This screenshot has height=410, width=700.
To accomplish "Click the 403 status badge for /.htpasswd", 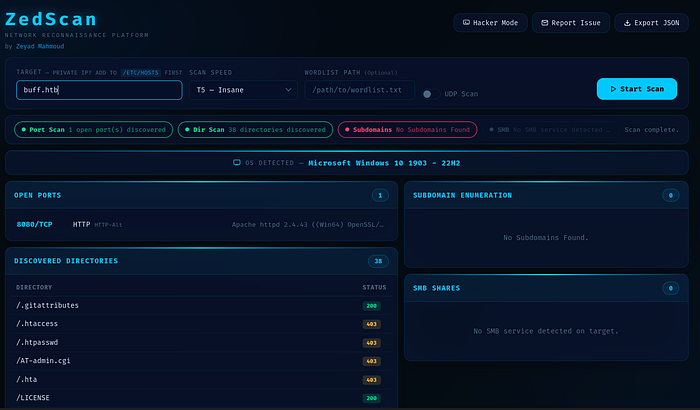I will pos(371,343).
